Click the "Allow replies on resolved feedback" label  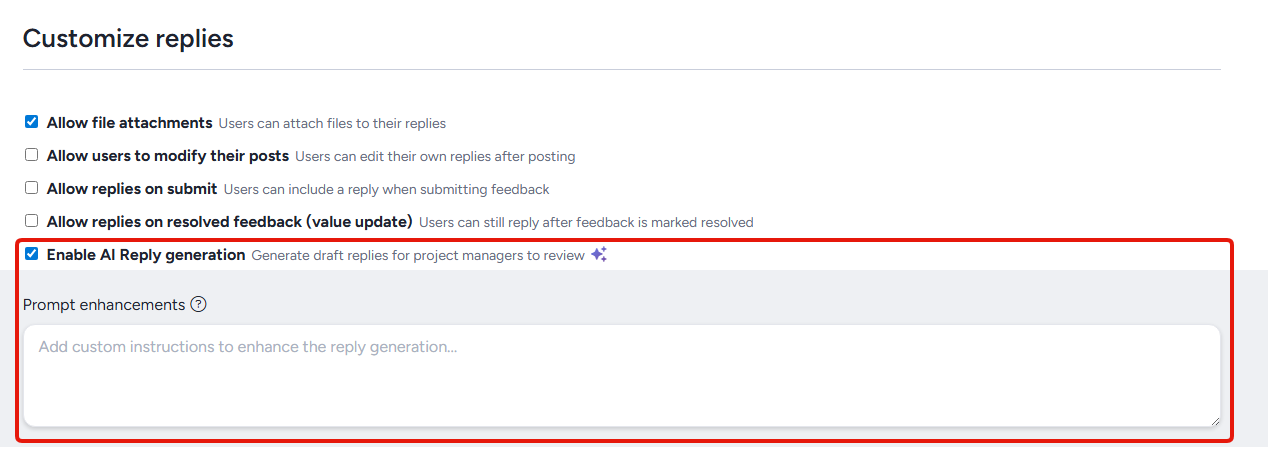click(229, 222)
